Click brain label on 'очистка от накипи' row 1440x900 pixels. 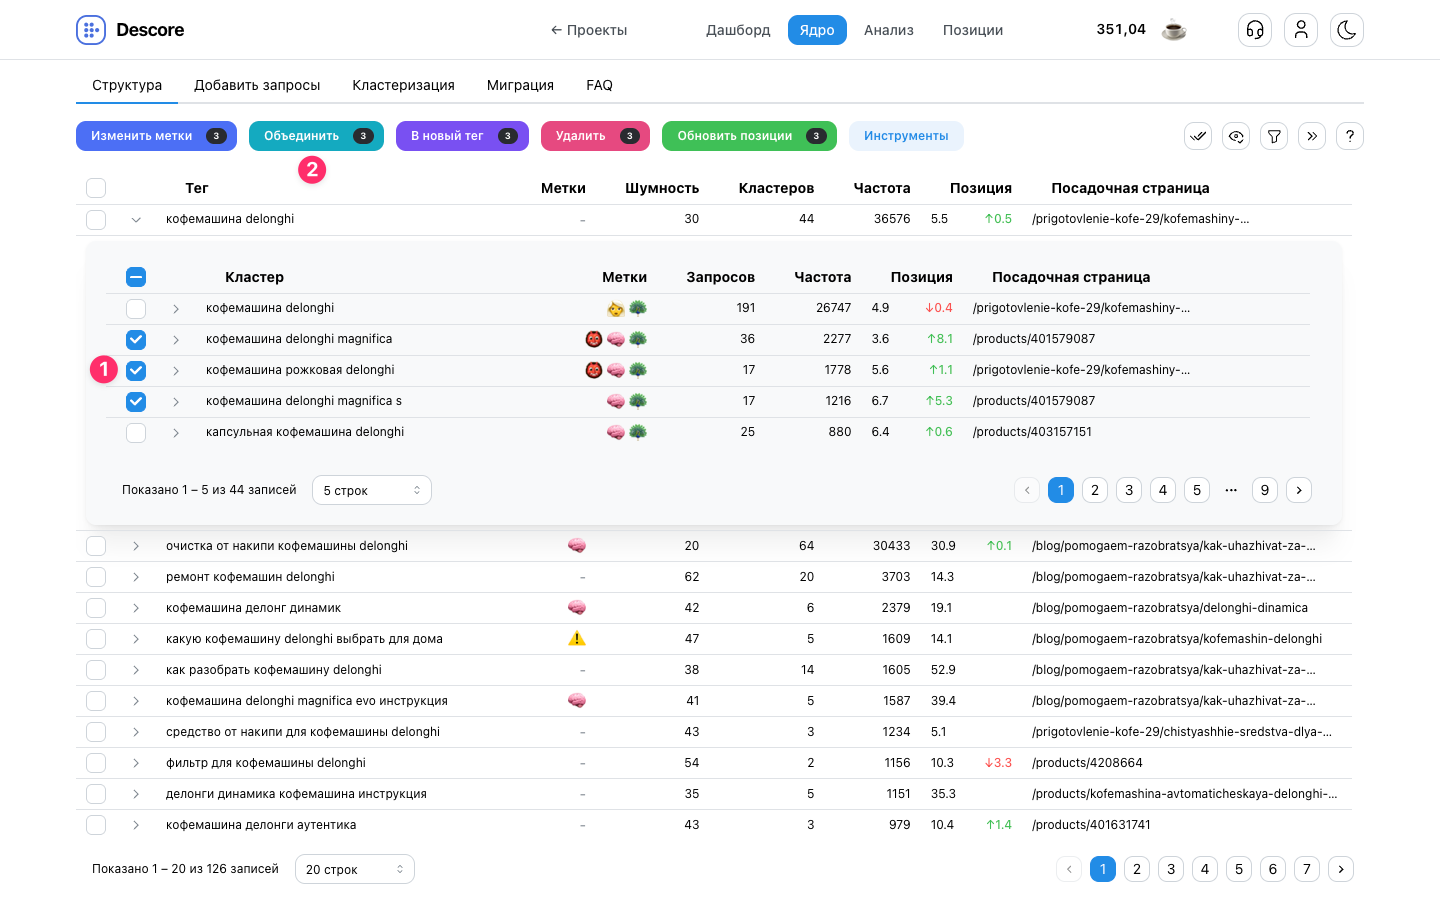(x=577, y=546)
